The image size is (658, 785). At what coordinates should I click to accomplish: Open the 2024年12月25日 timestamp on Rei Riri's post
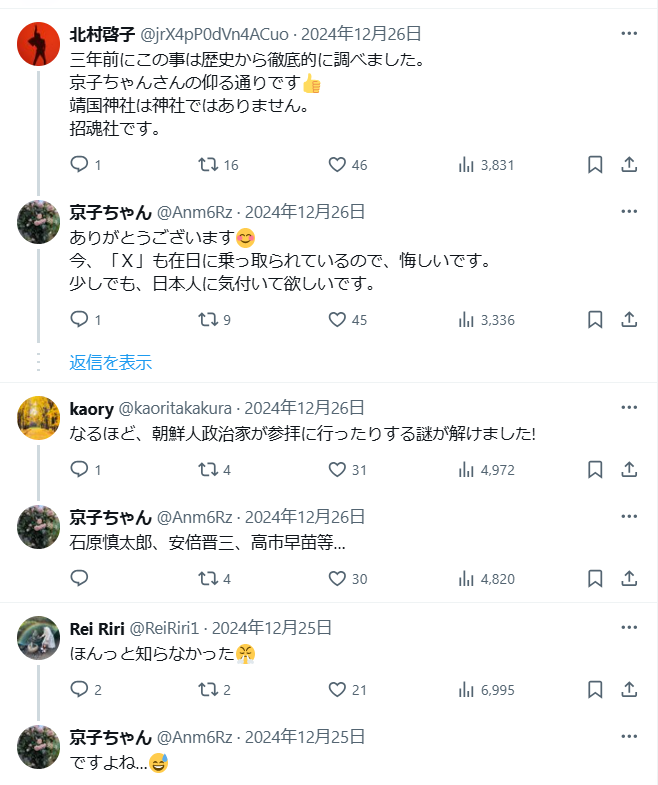[271, 628]
